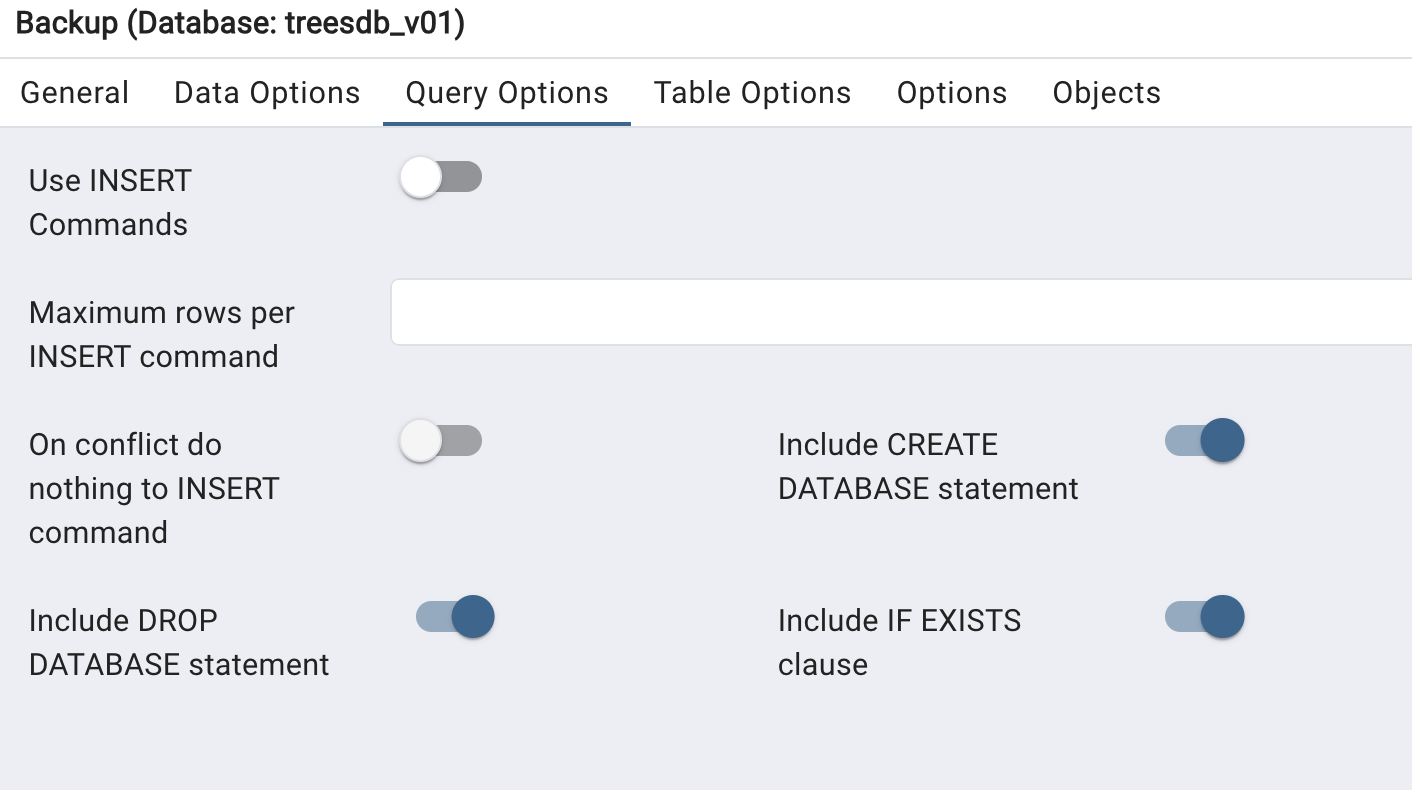The width and height of the screenshot is (1412, 790).
Task: Focus the Maximum rows per INSERT command field
Action: [900, 313]
